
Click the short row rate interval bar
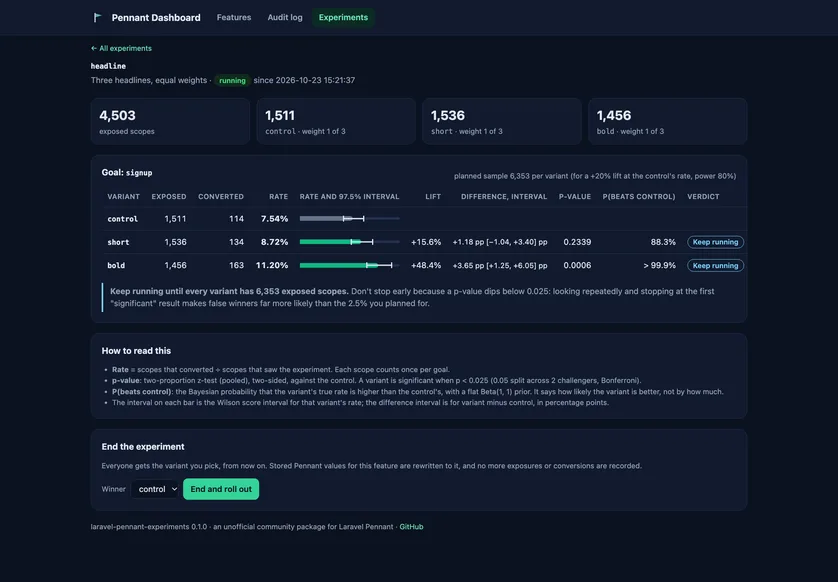[350, 242]
